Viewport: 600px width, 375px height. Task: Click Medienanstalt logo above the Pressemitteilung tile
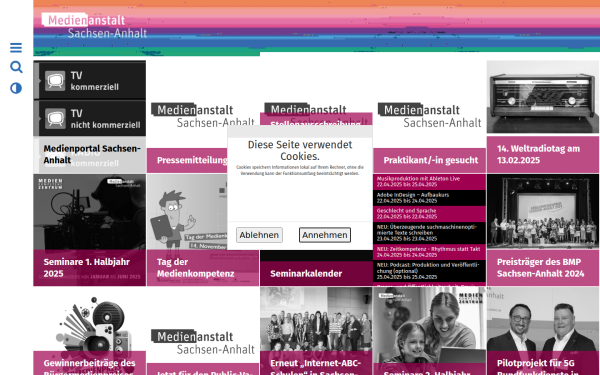203,115
